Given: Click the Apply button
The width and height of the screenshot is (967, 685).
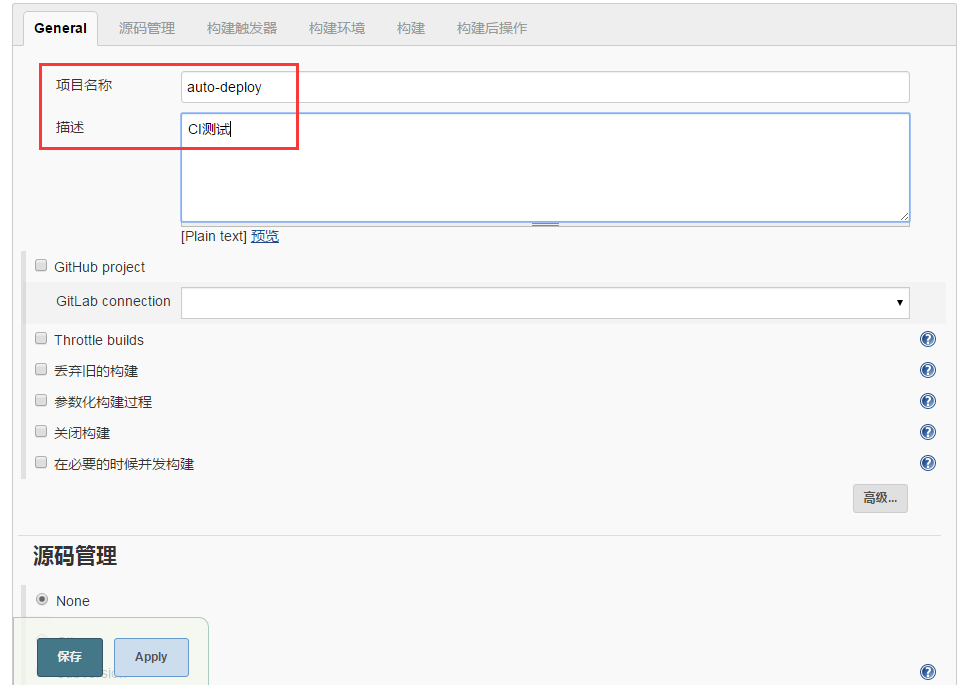Looking at the screenshot, I should (151, 657).
